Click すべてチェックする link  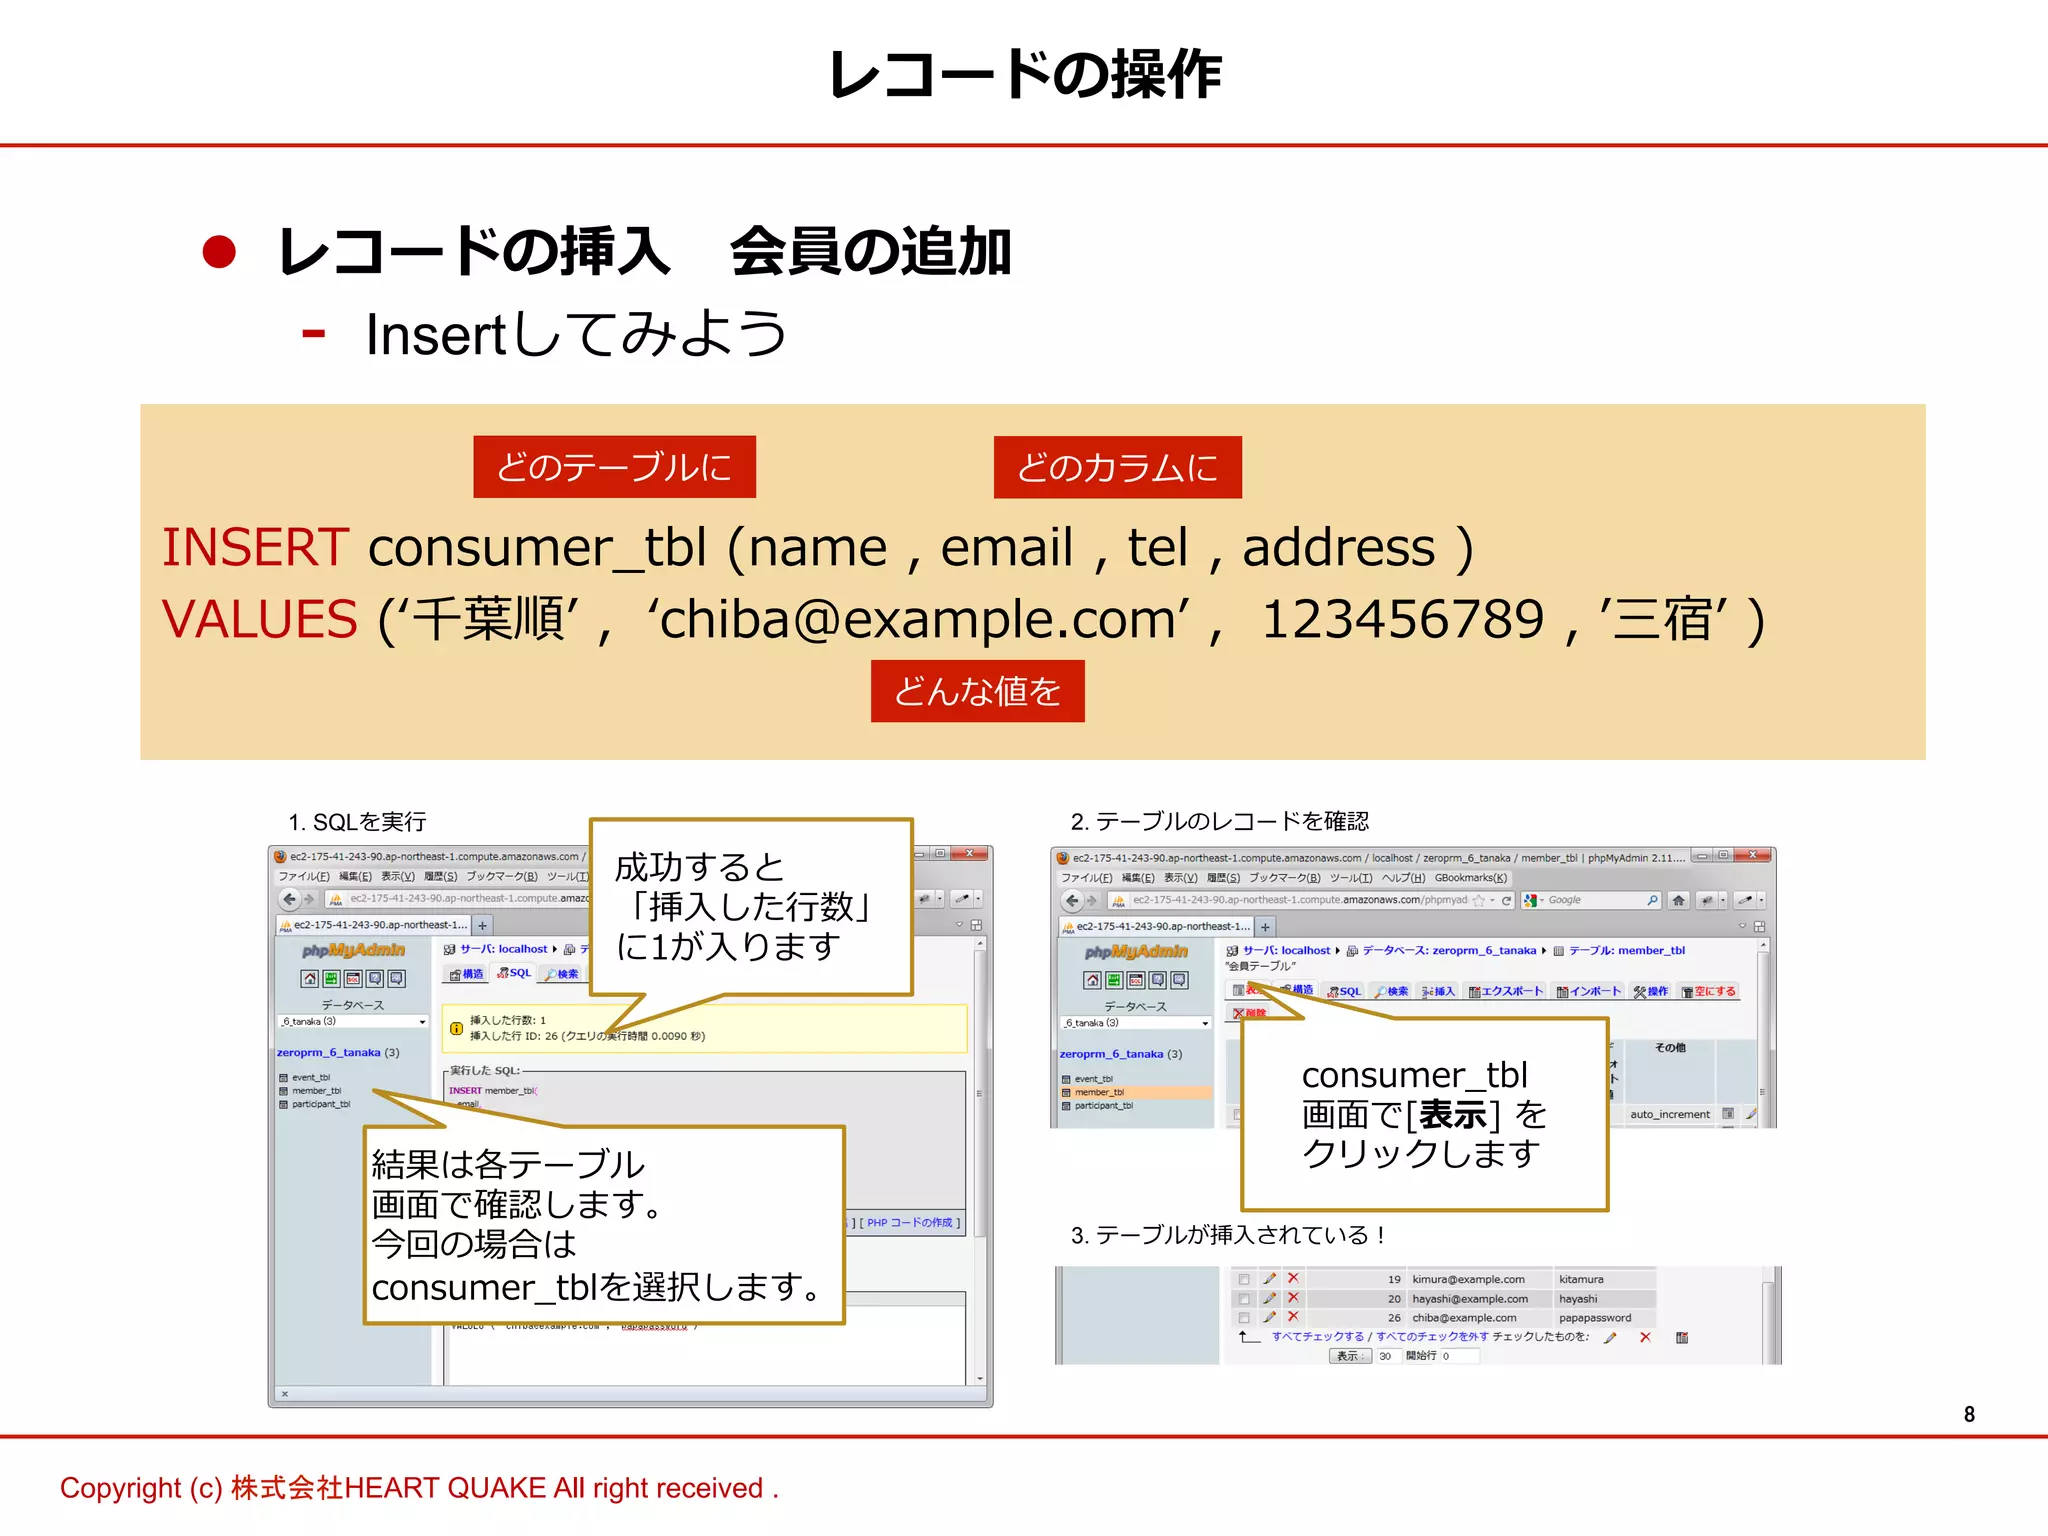tap(1317, 1337)
